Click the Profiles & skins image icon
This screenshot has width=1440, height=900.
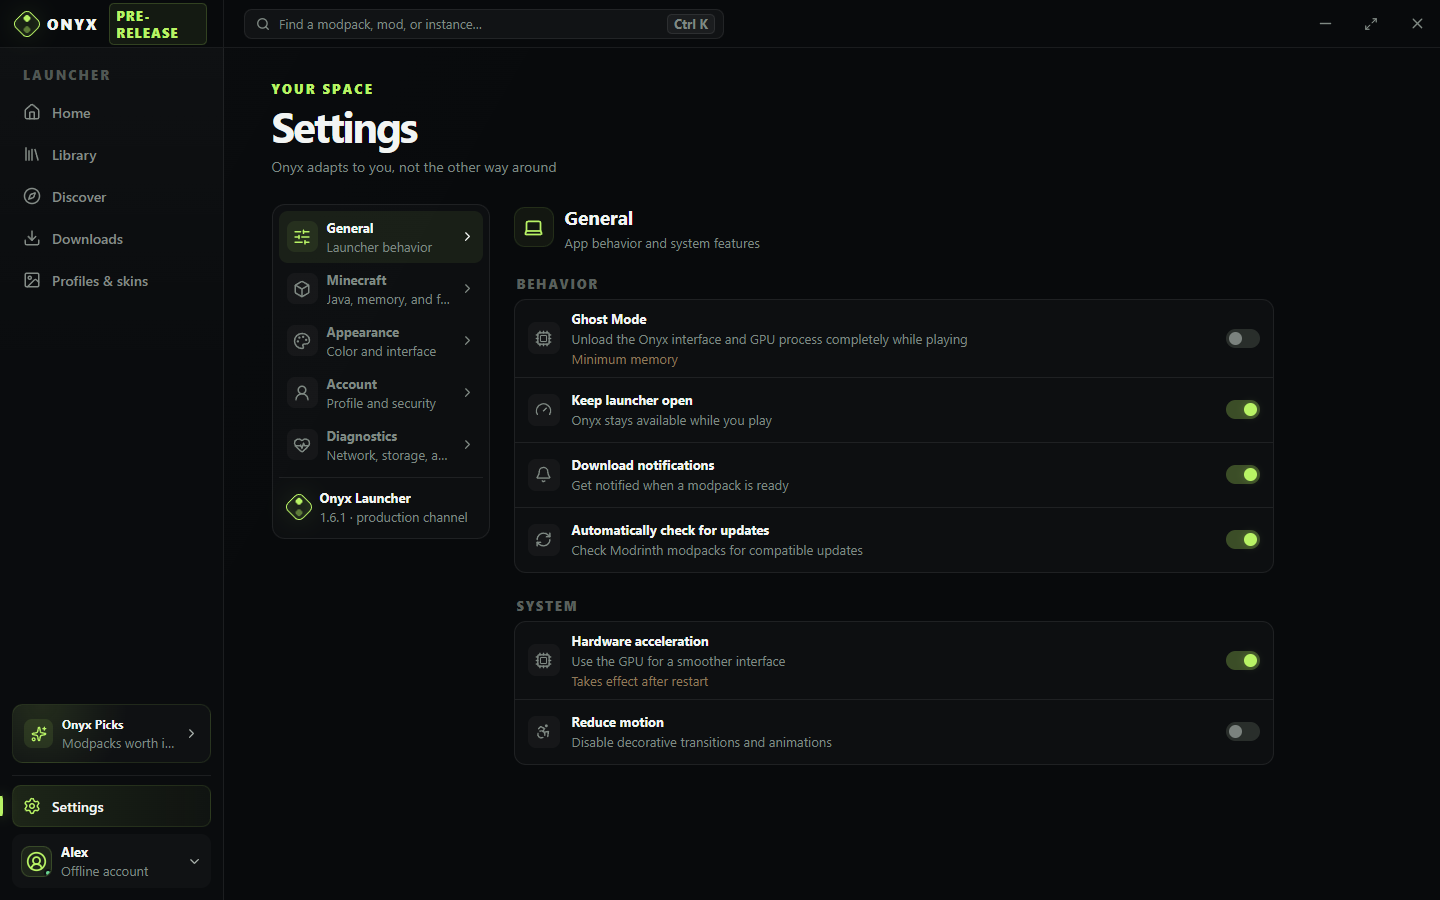pyautogui.click(x=32, y=280)
